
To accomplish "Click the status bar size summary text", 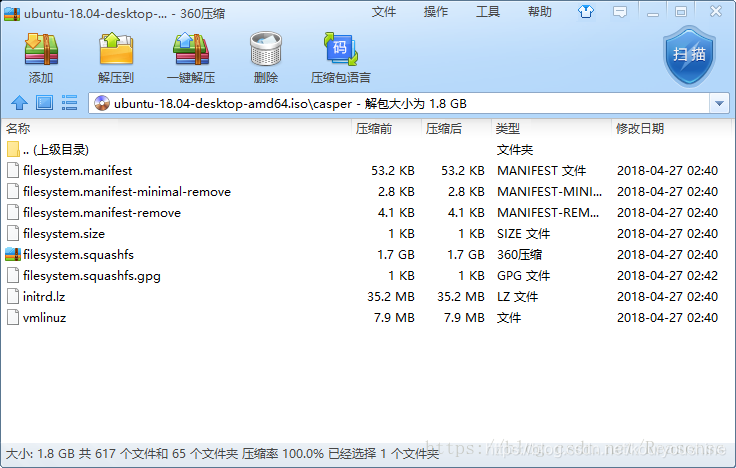I will tap(222, 453).
